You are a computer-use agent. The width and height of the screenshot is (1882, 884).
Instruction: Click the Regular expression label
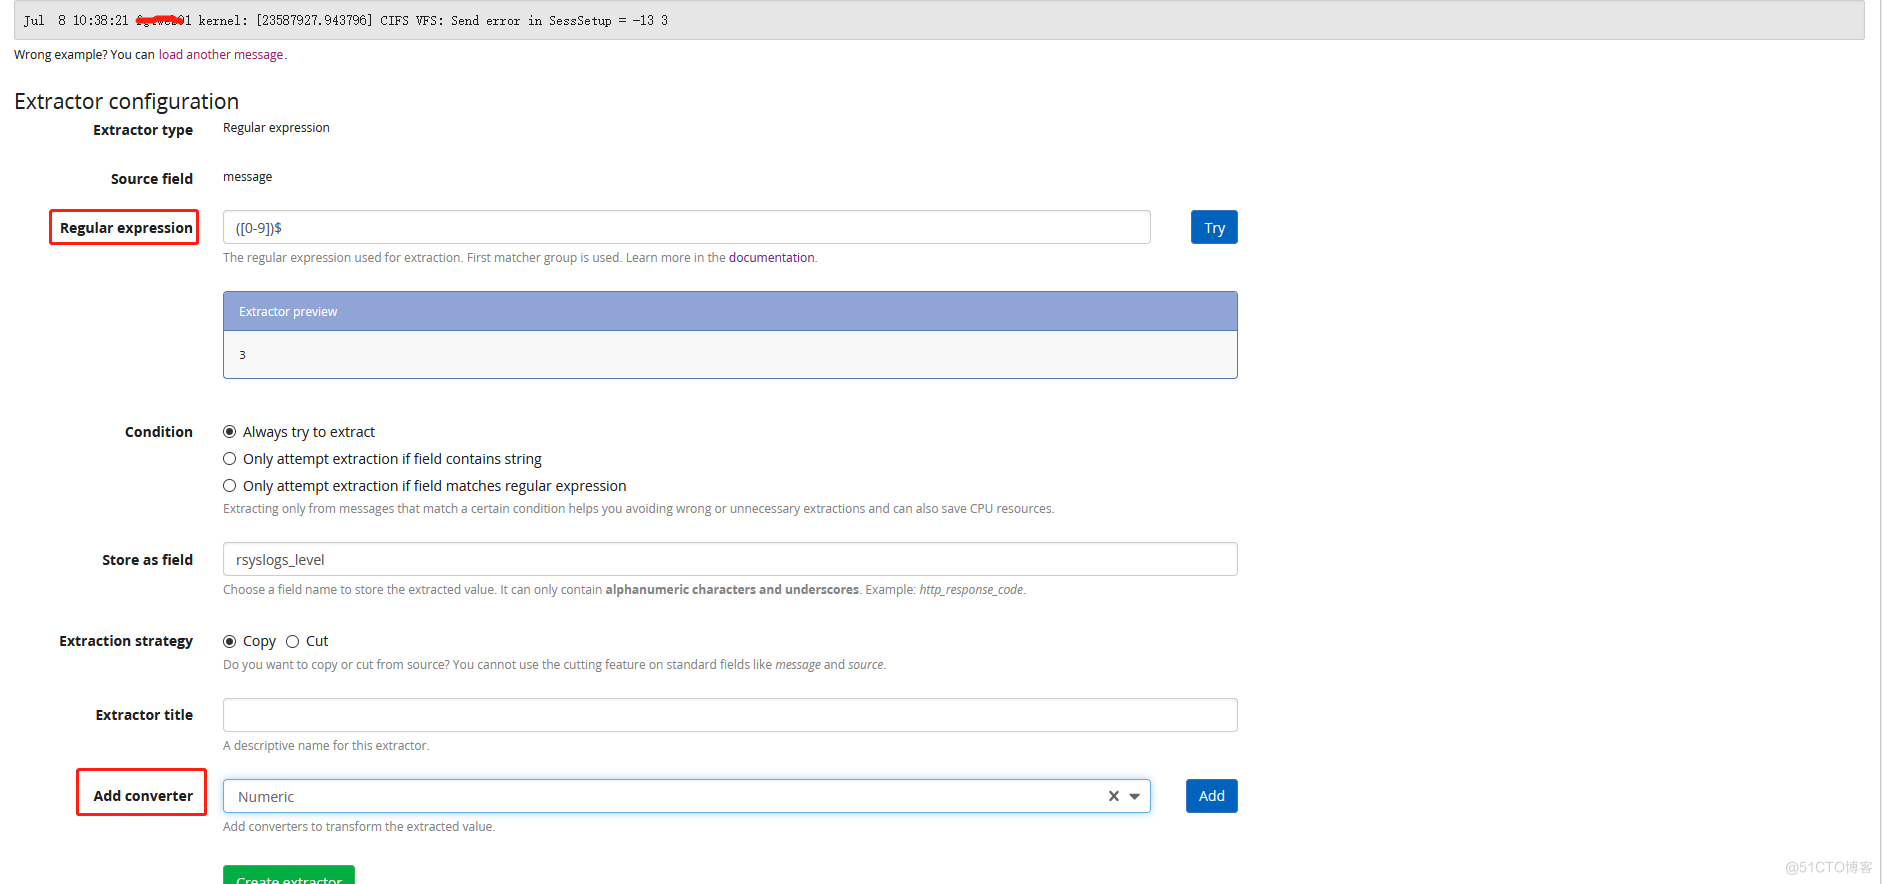[126, 228]
